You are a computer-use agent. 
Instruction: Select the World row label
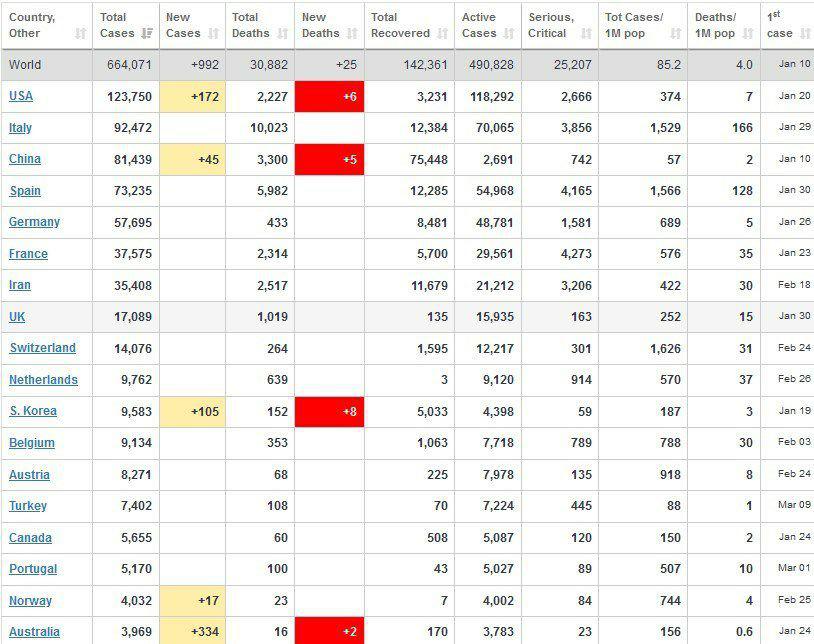click(25, 65)
